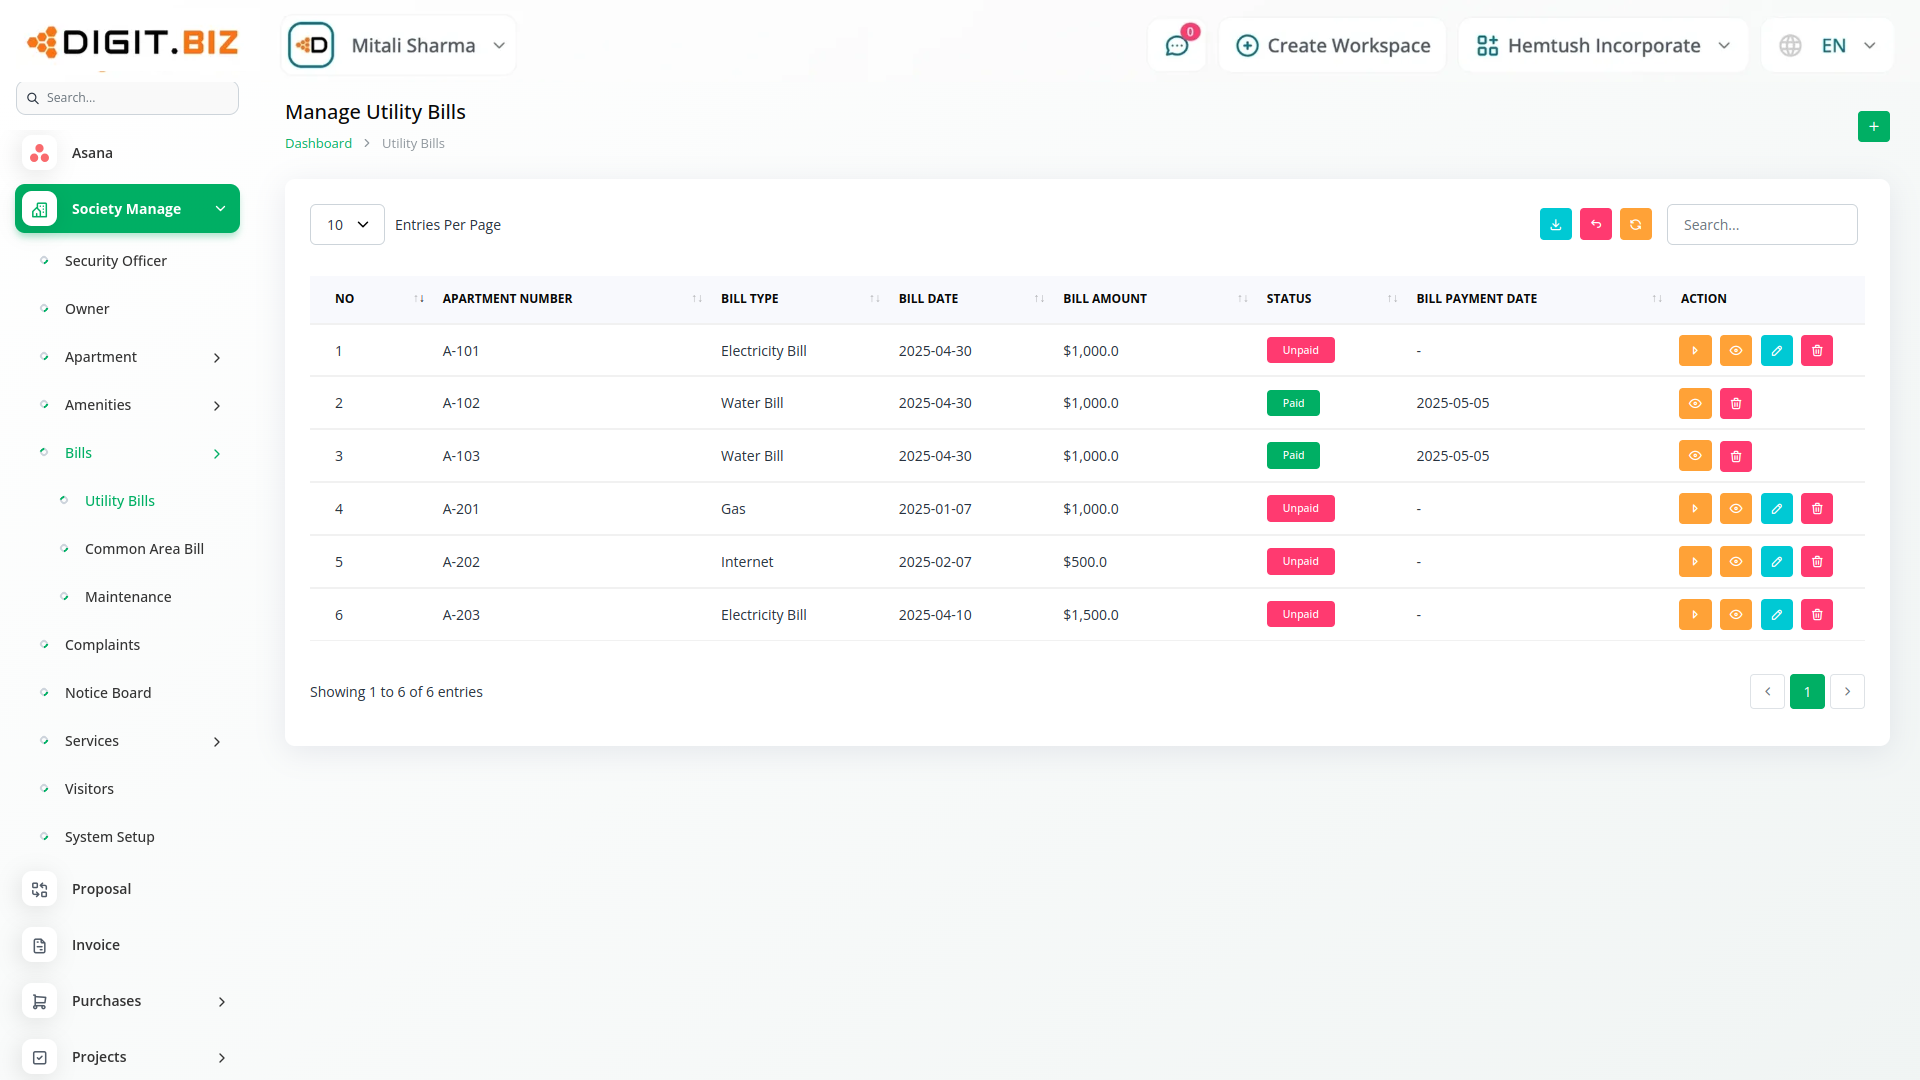1920x1080 pixels.
Task: Sort table by Bill Amount column
Action: pyautogui.click(x=1104, y=299)
